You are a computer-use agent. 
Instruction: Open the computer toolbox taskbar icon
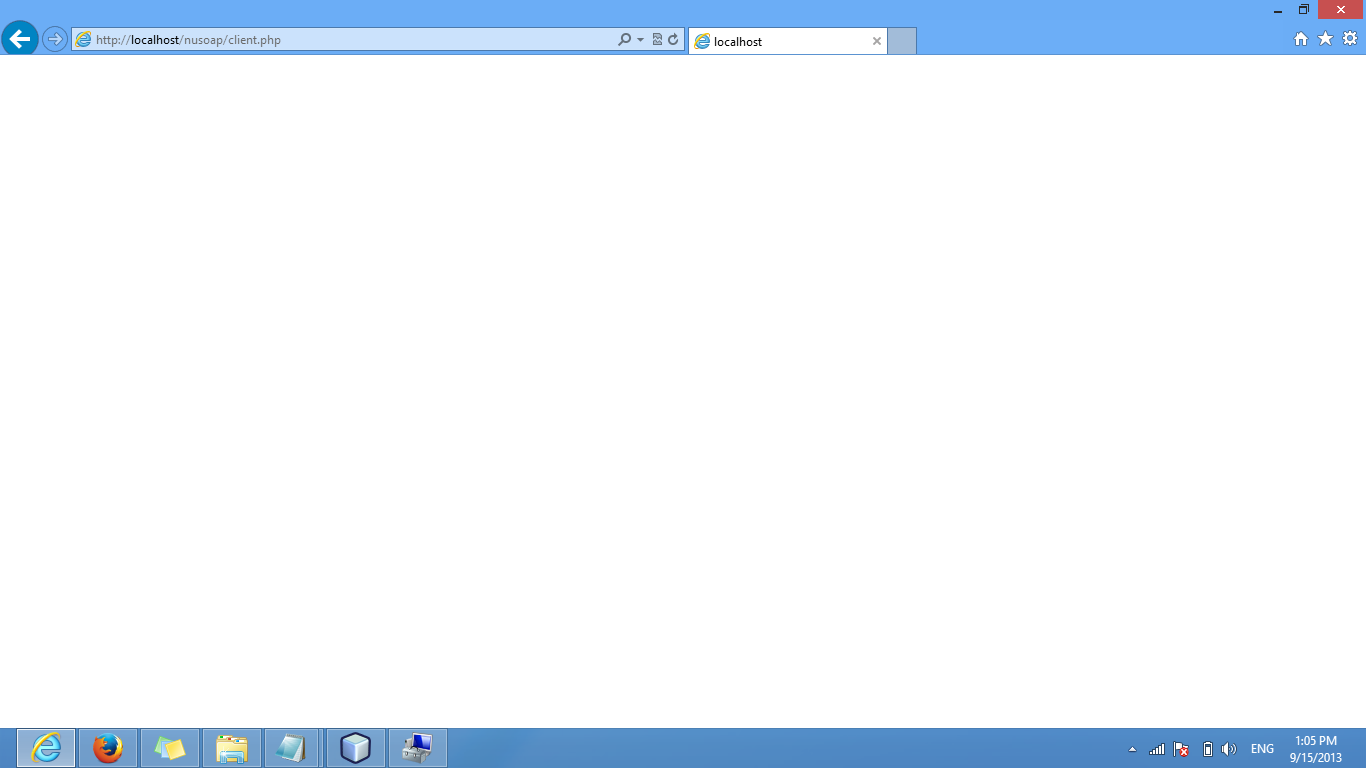pos(418,748)
